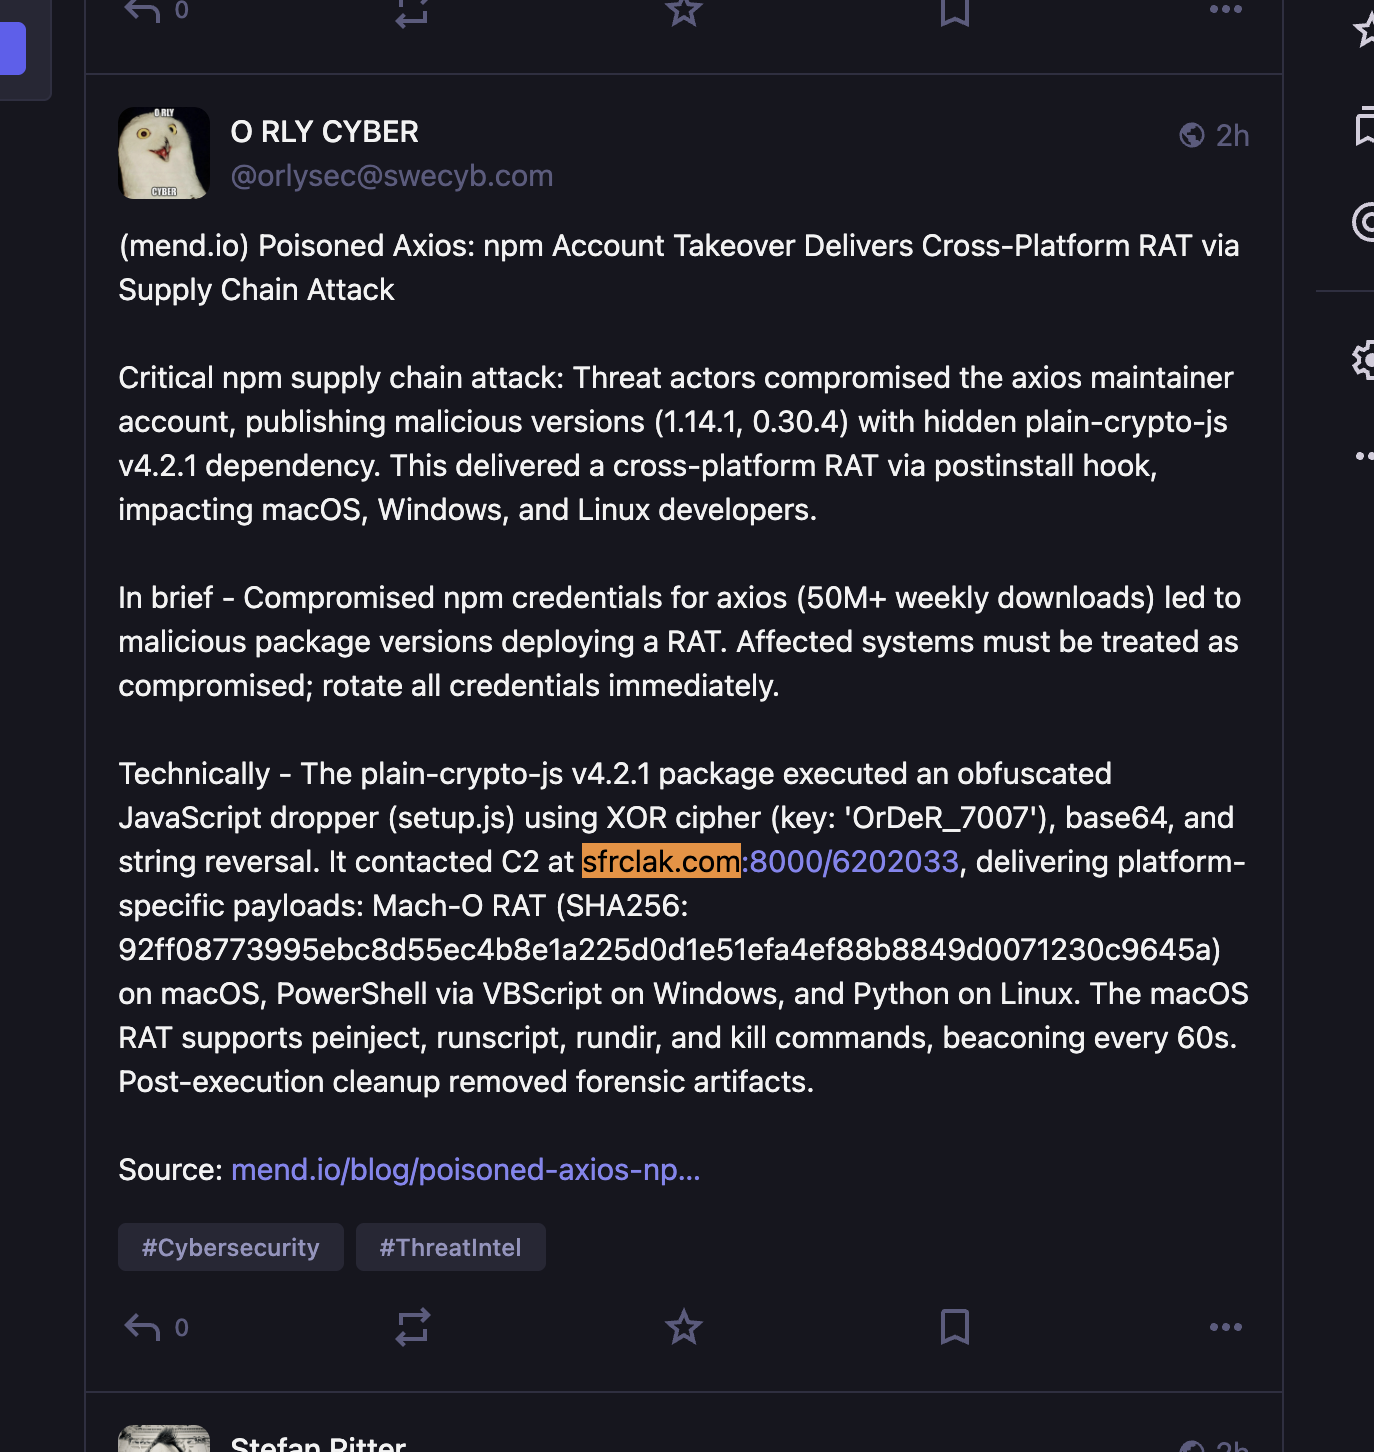Expand the three-dot menu on the post above

click(1225, 10)
